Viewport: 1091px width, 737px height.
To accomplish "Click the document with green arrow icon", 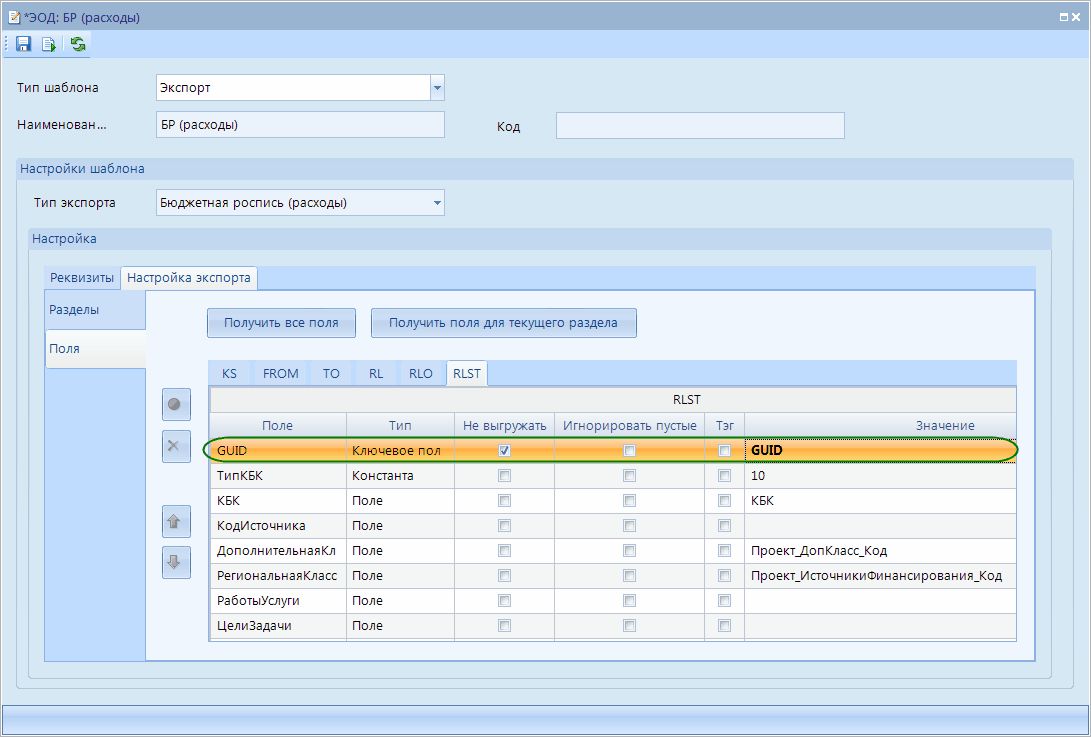I will (x=49, y=44).
